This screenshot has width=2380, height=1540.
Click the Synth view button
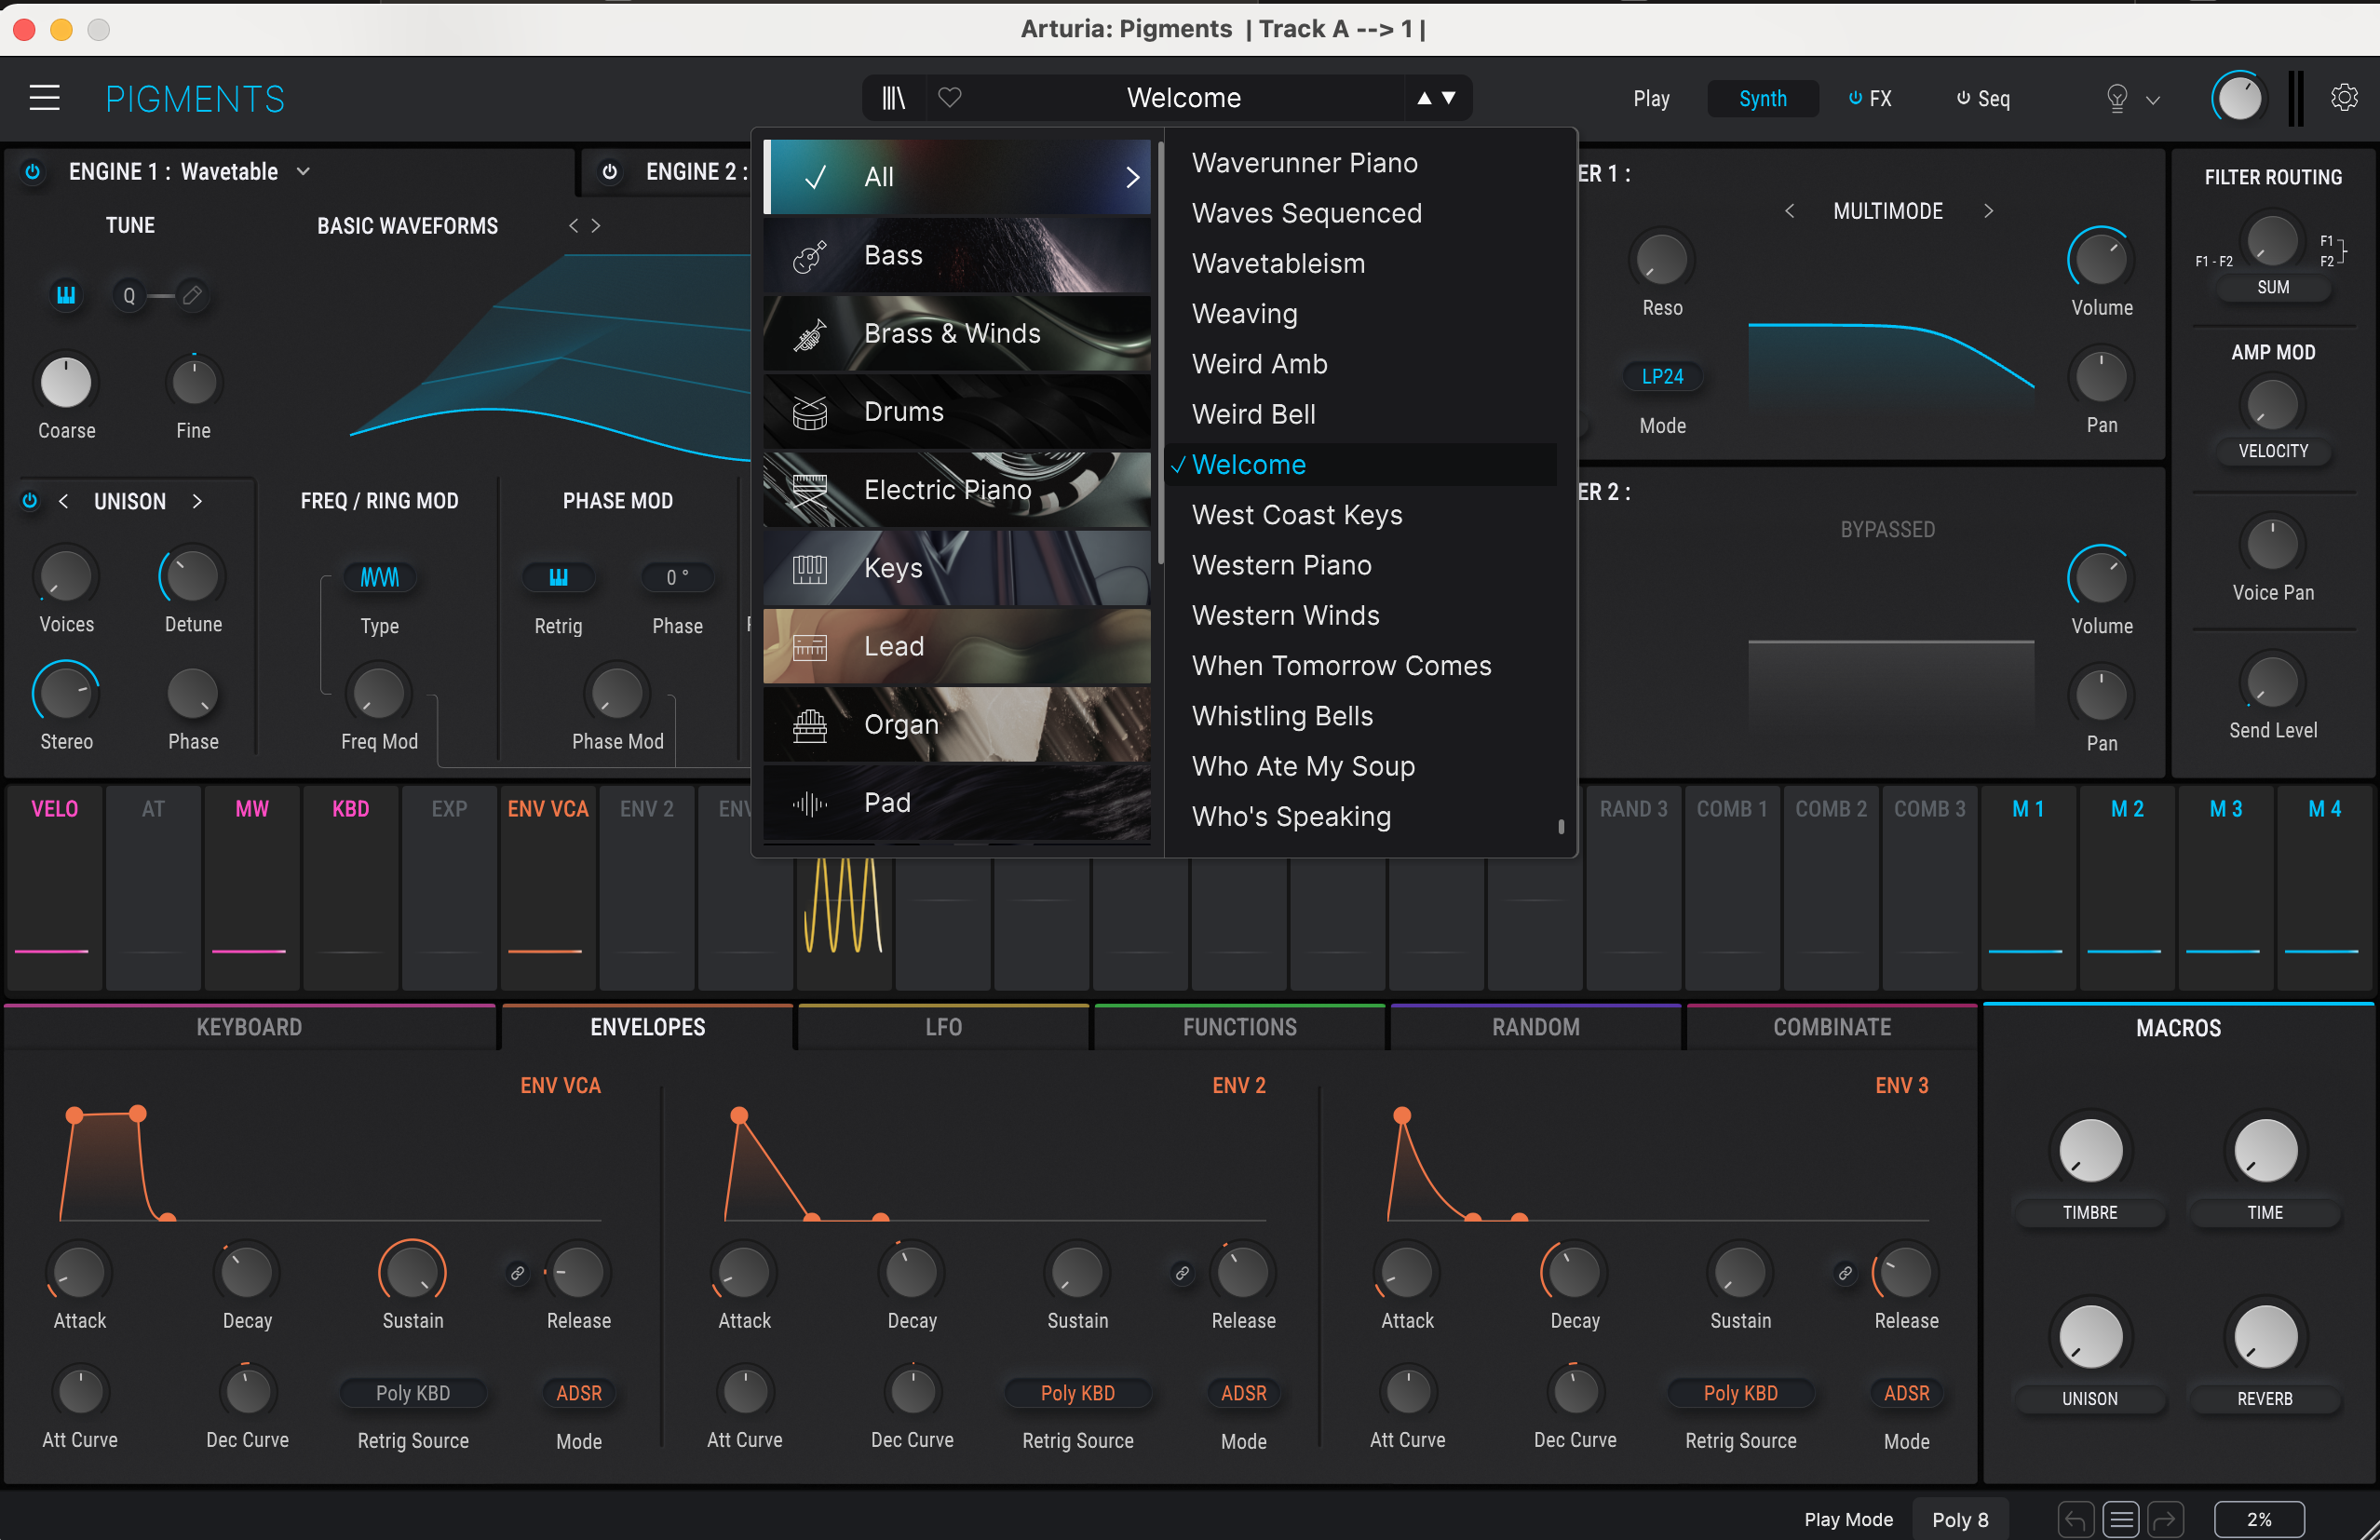coord(1762,98)
